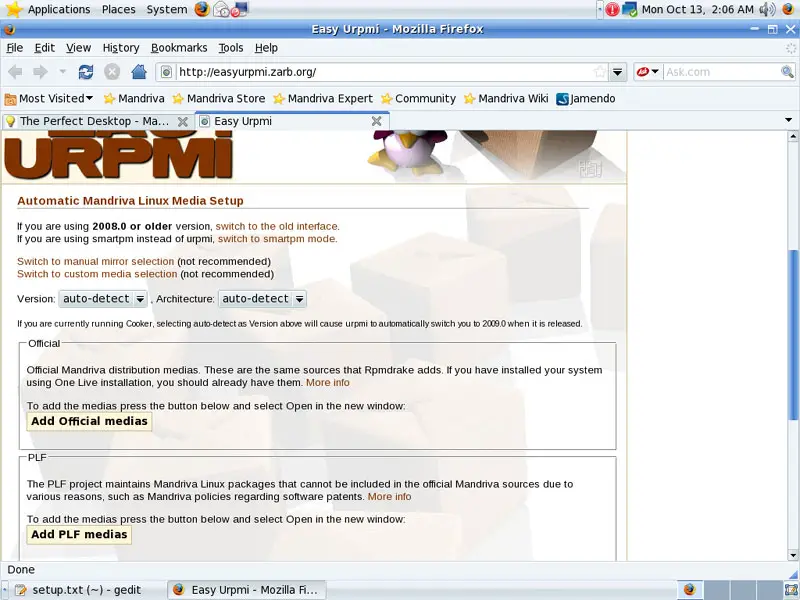Viewport: 800px width, 600px height.
Task: Open the System menu in the panel
Action: pyautogui.click(x=166, y=9)
